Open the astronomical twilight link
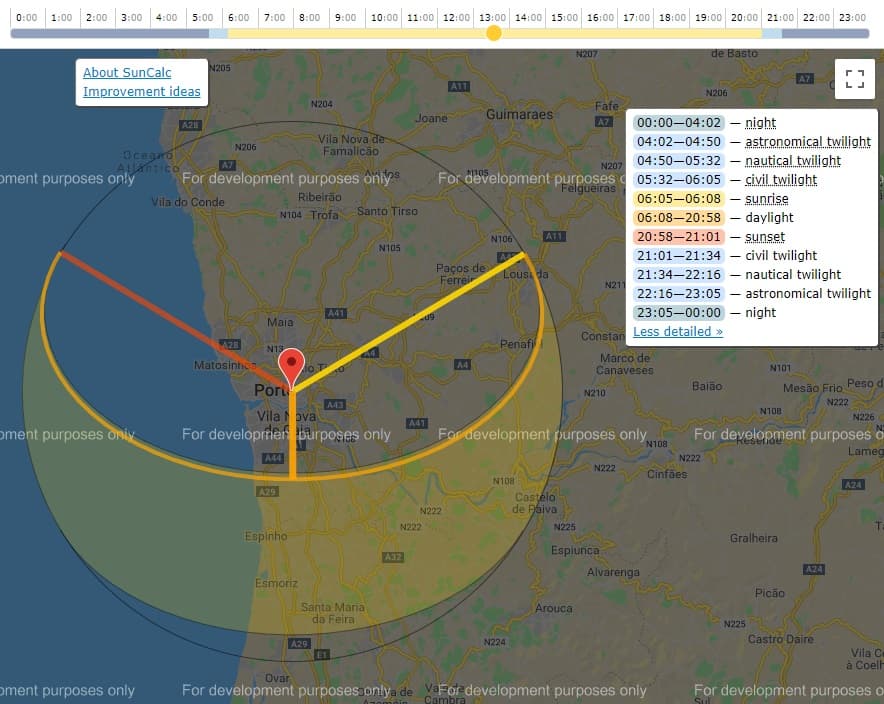Viewport: 884px width, 704px height. 810,141
